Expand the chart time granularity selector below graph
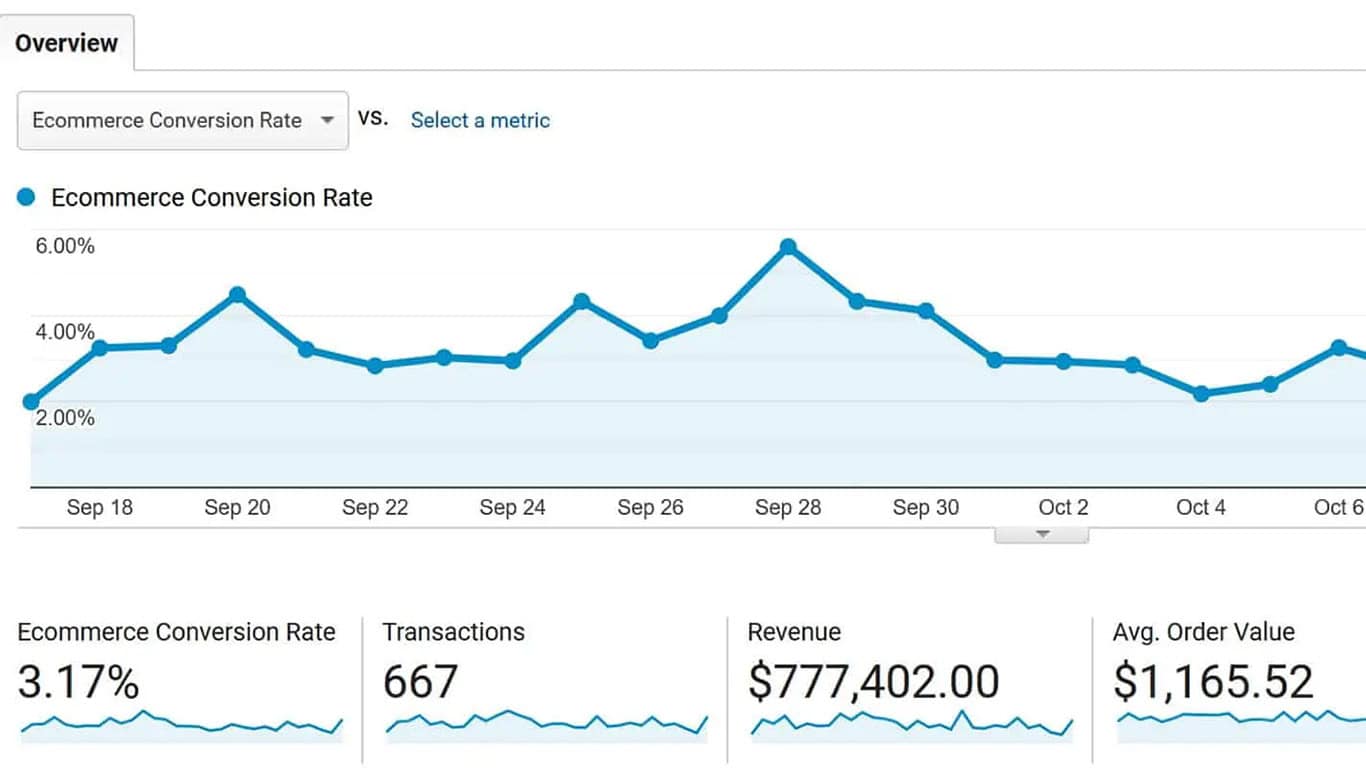The height and width of the screenshot is (768, 1366). point(1042,532)
